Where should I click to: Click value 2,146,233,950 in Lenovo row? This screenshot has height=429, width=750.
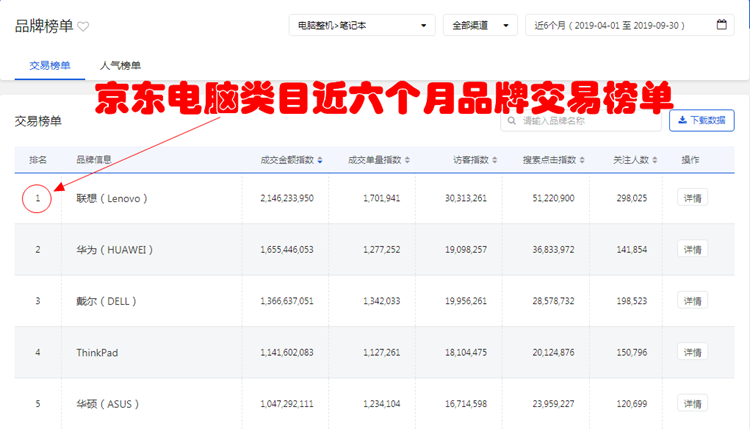[x=287, y=198]
